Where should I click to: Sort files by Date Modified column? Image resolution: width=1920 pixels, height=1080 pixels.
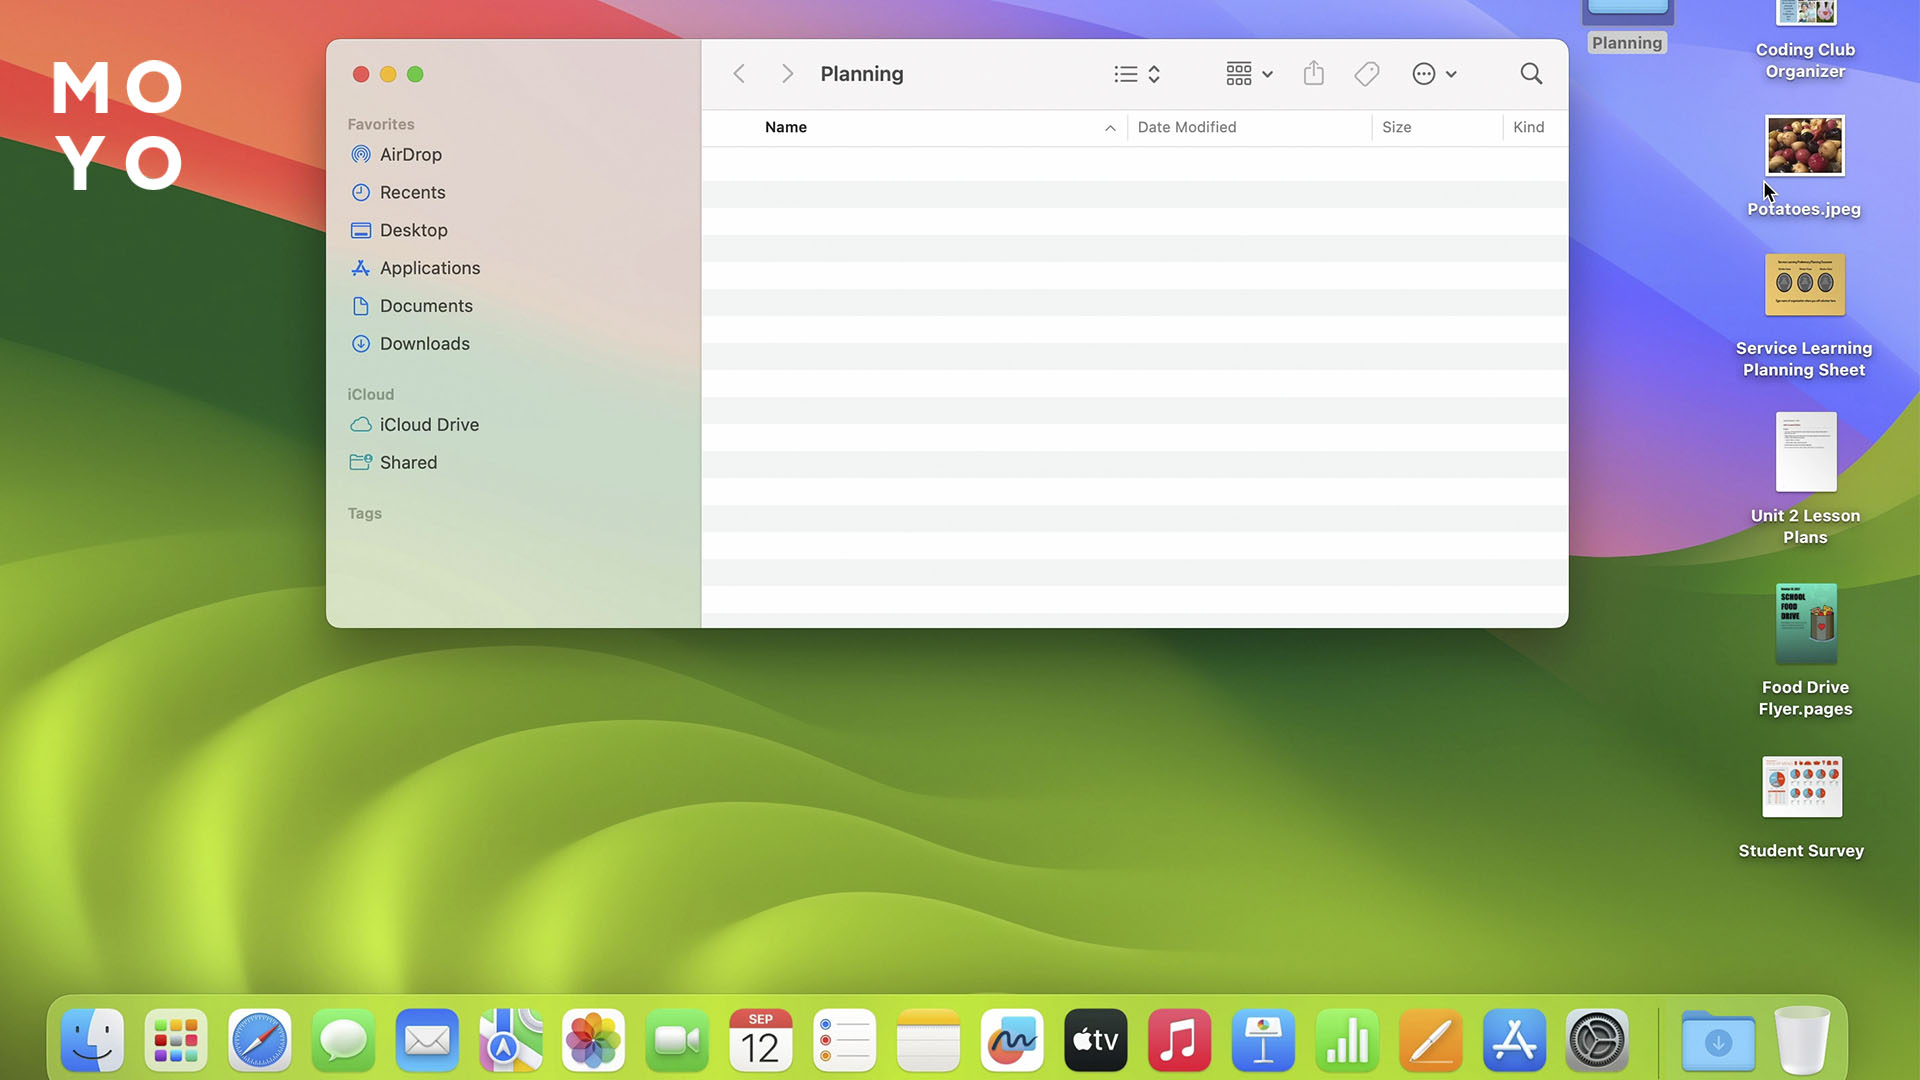[x=1187, y=127]
